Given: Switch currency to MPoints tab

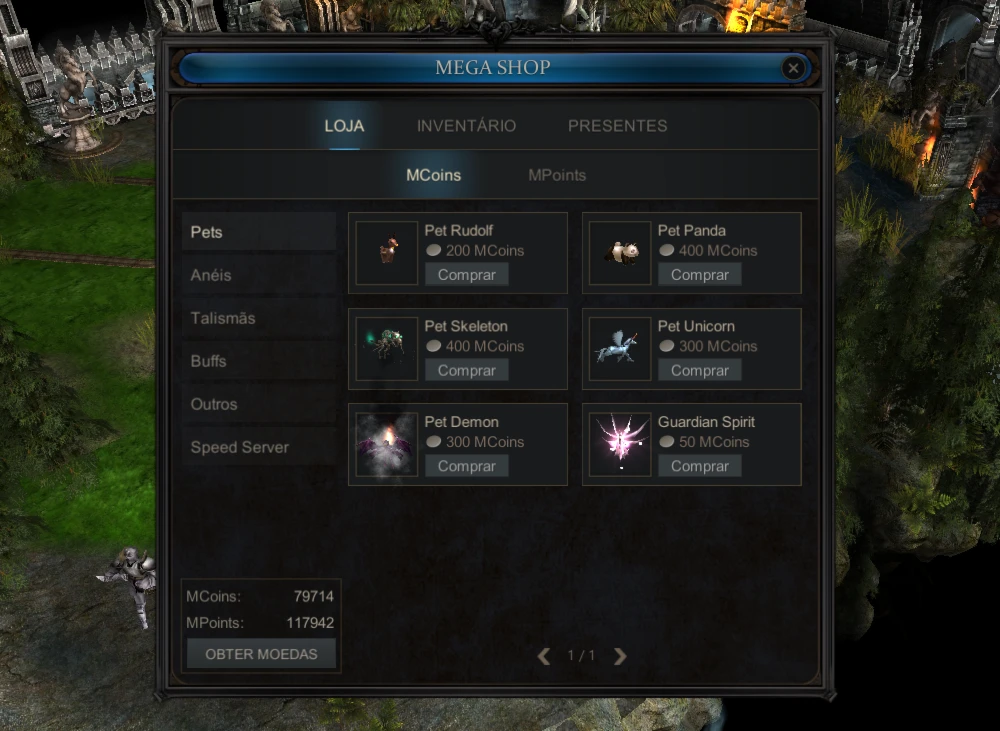Looking at the screenshot, I should click(557, 175).
